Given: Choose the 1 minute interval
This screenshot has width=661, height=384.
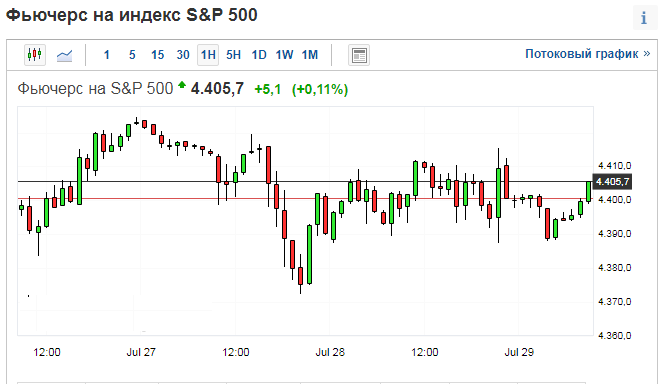Looking at the screenshot, I should pos(107,55).
